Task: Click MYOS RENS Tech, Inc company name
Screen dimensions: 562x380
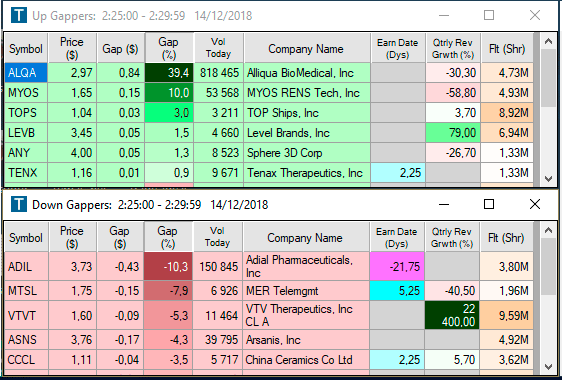Action: (x=307, y=93)
